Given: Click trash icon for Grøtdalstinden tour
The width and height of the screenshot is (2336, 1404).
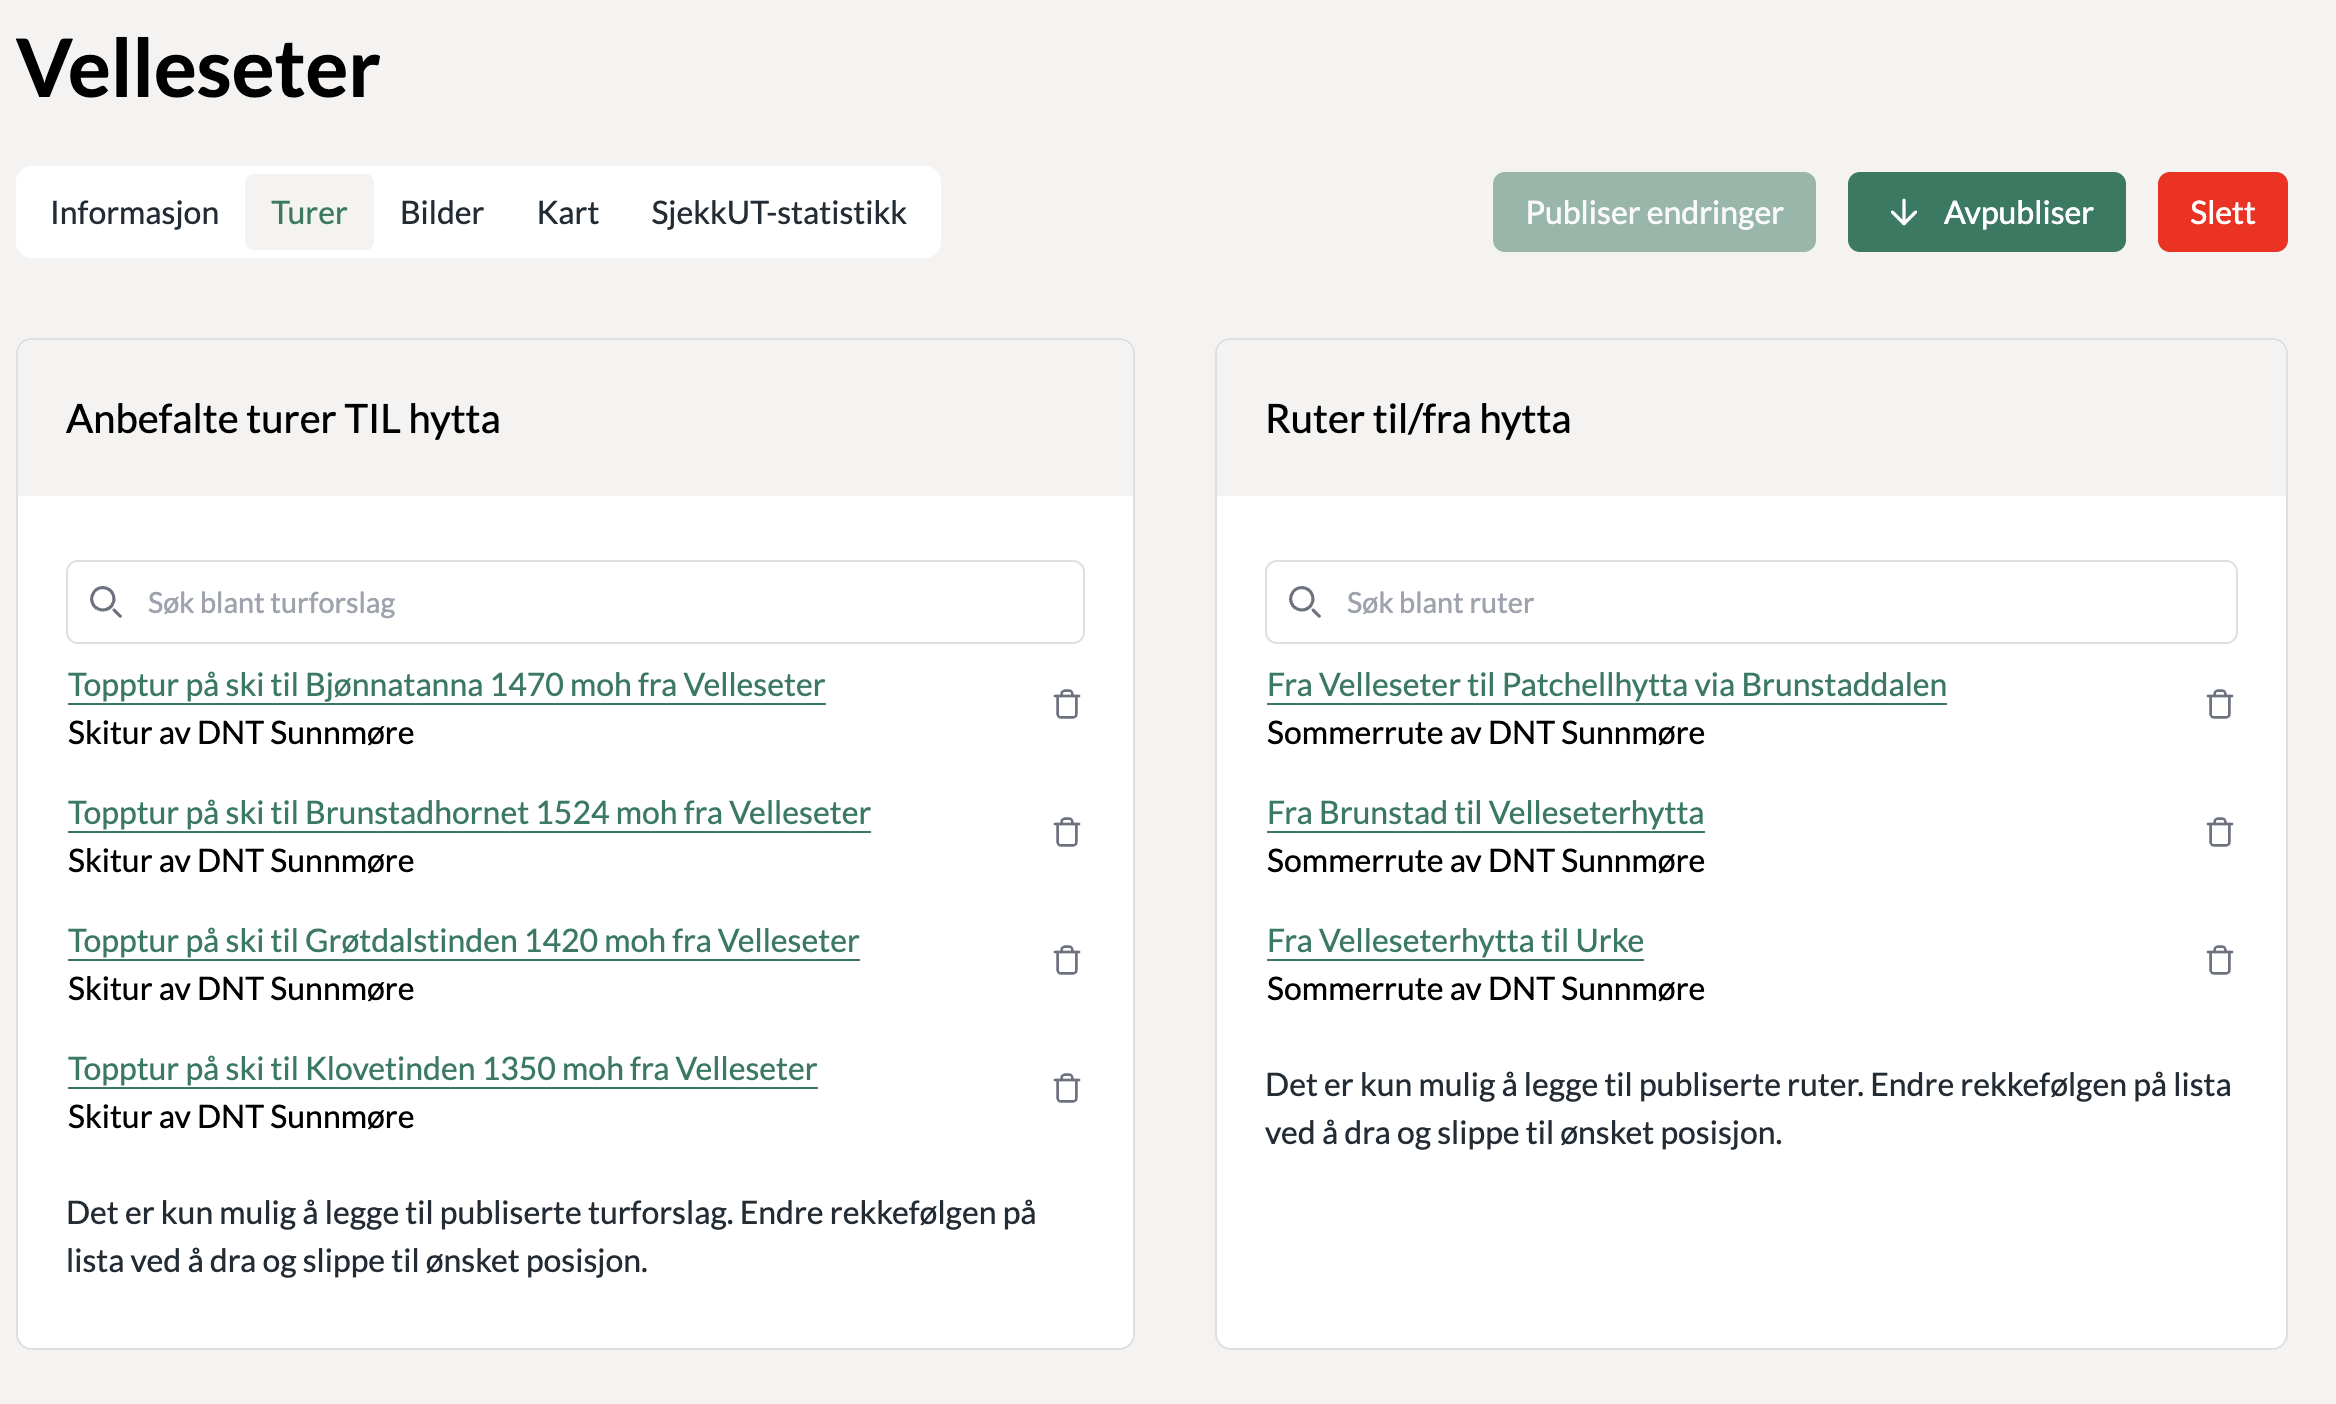Looking at the screenshot, I should [x=1066, y=961].
